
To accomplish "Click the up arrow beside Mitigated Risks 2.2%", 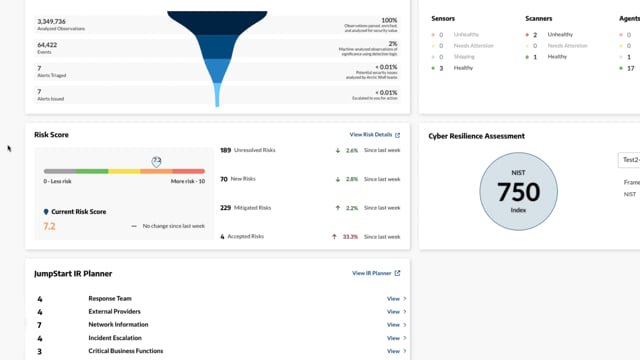I will (x=338, y=208).
